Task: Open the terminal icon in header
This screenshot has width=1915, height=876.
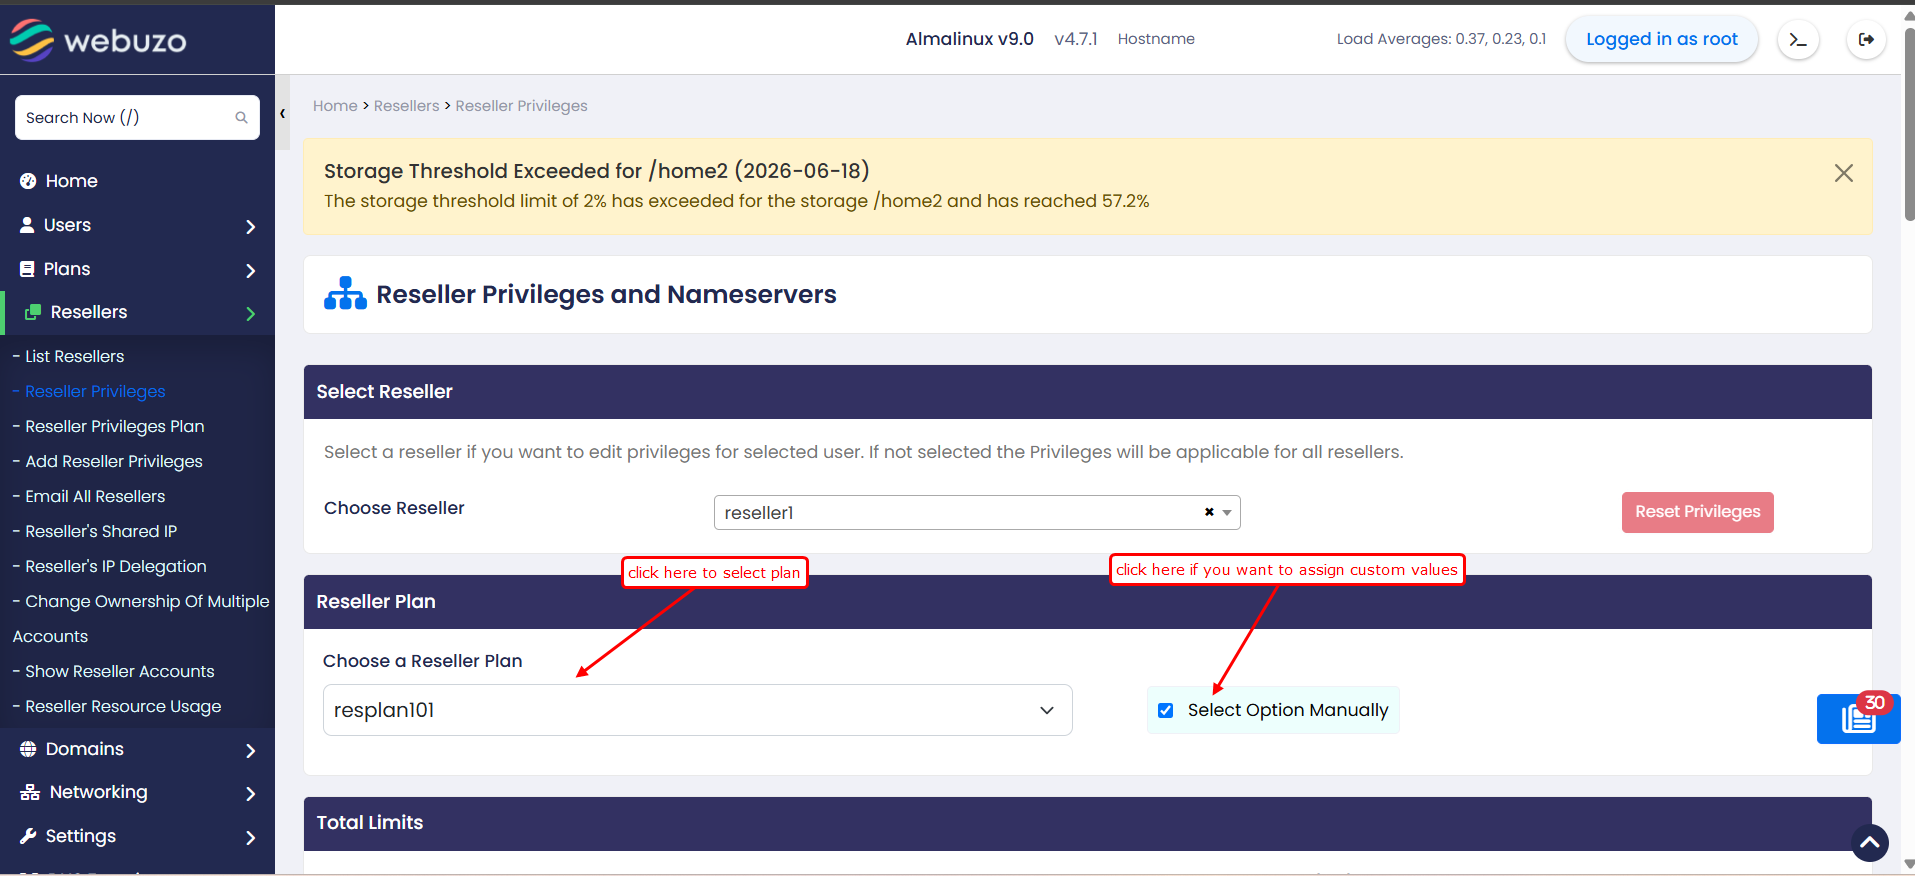Action: [x=1798, y=40]
